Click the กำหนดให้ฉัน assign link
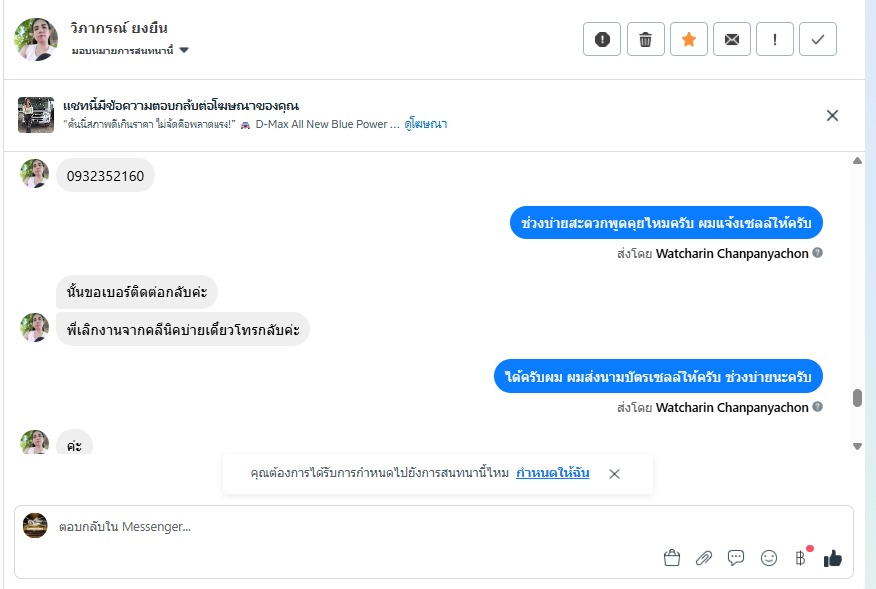This screenshot has width=876, height=589. click(552, 473)
